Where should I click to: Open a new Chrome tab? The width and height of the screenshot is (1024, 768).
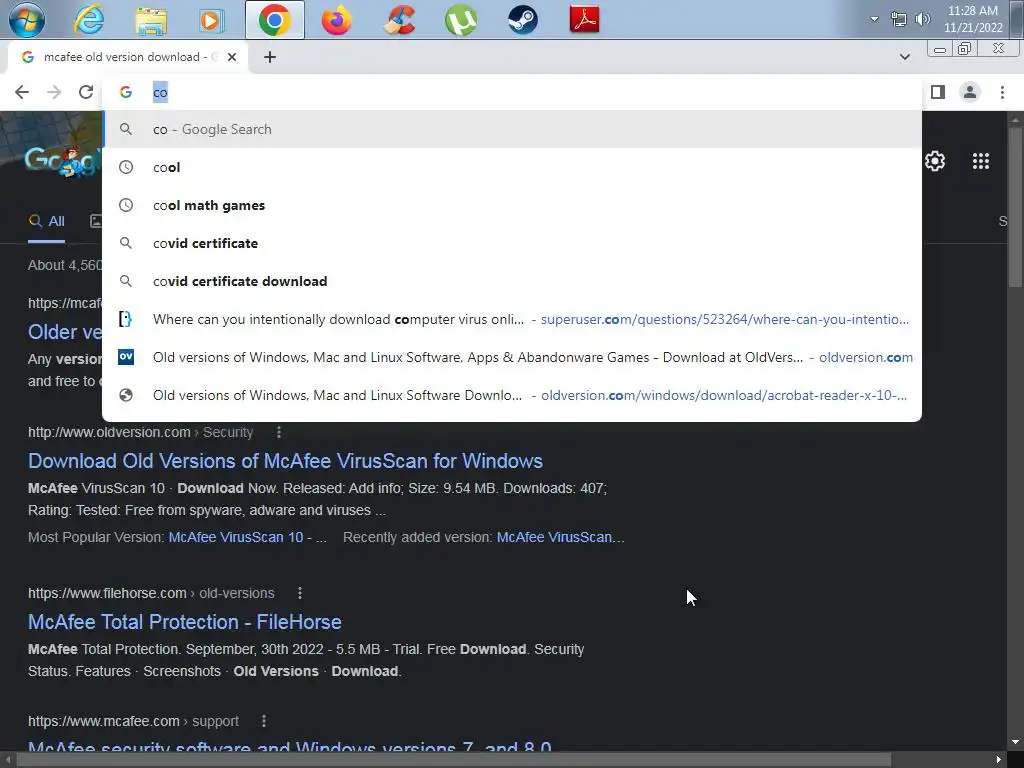[x=270, y=57]
